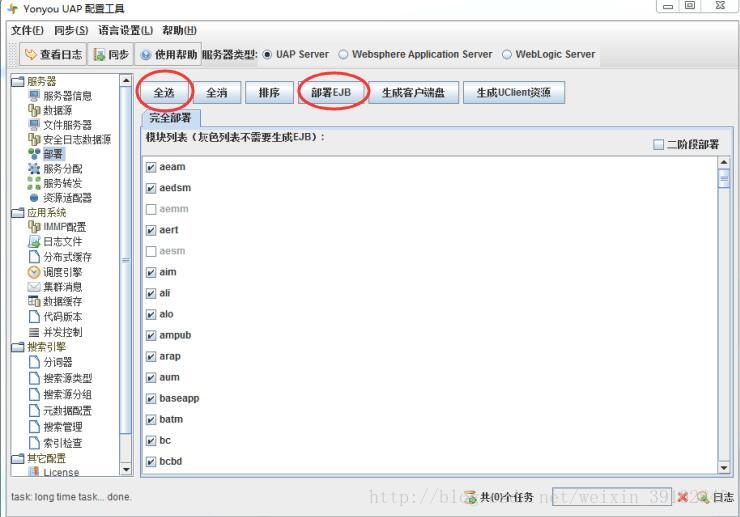Collapse the 应用系统 tree folder
This screenshot has width=740, height=517.
point(17,212)
